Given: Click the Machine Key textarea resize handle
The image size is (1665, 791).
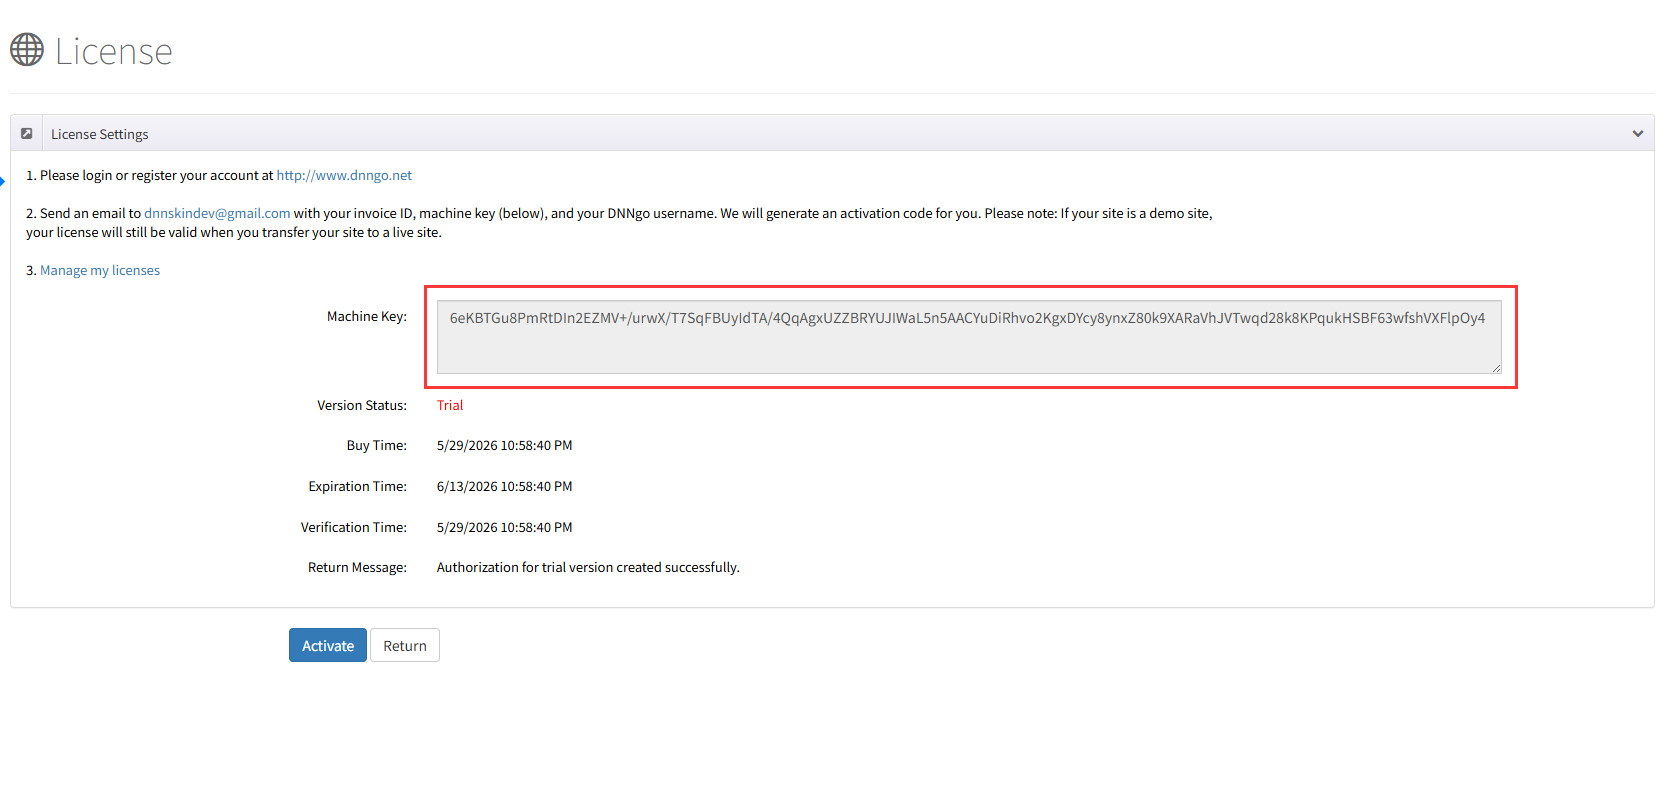Looking at the screenshot, I should click(x=1496, y=368).
